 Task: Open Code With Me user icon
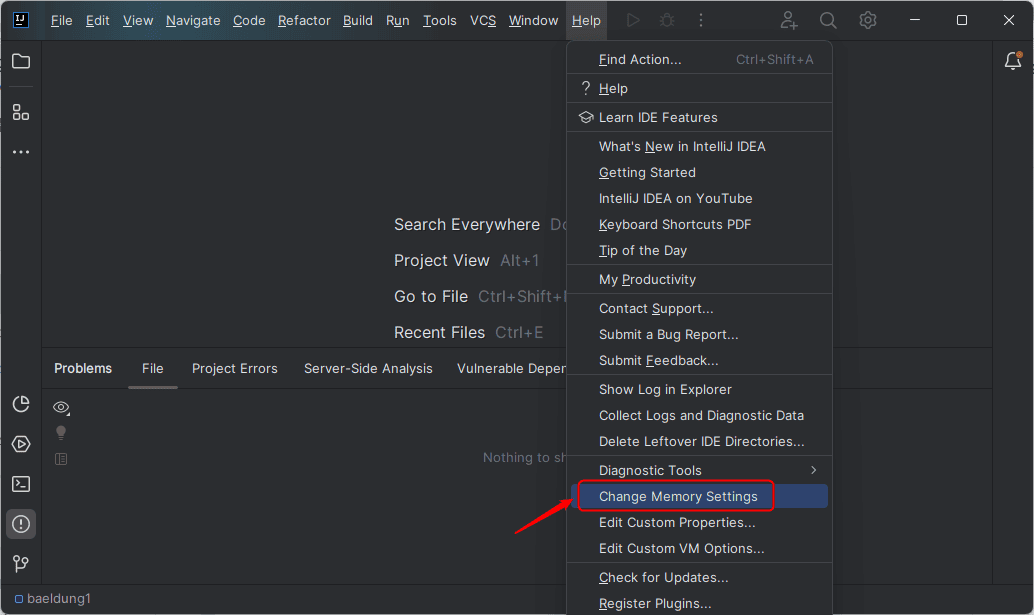pyautogui.click(x=789, y=20)
